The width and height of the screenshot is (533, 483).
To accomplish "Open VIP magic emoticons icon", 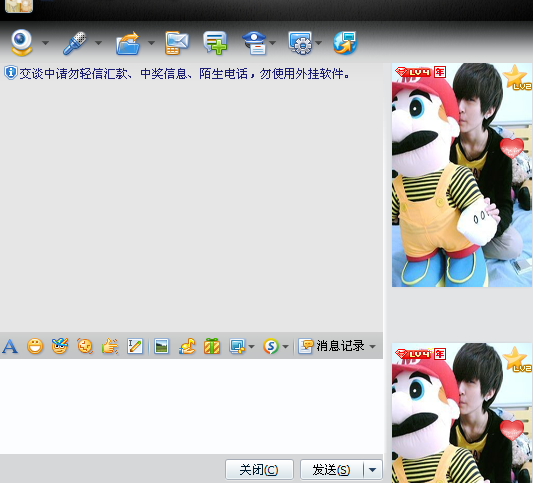I will (x=60, y=346).
